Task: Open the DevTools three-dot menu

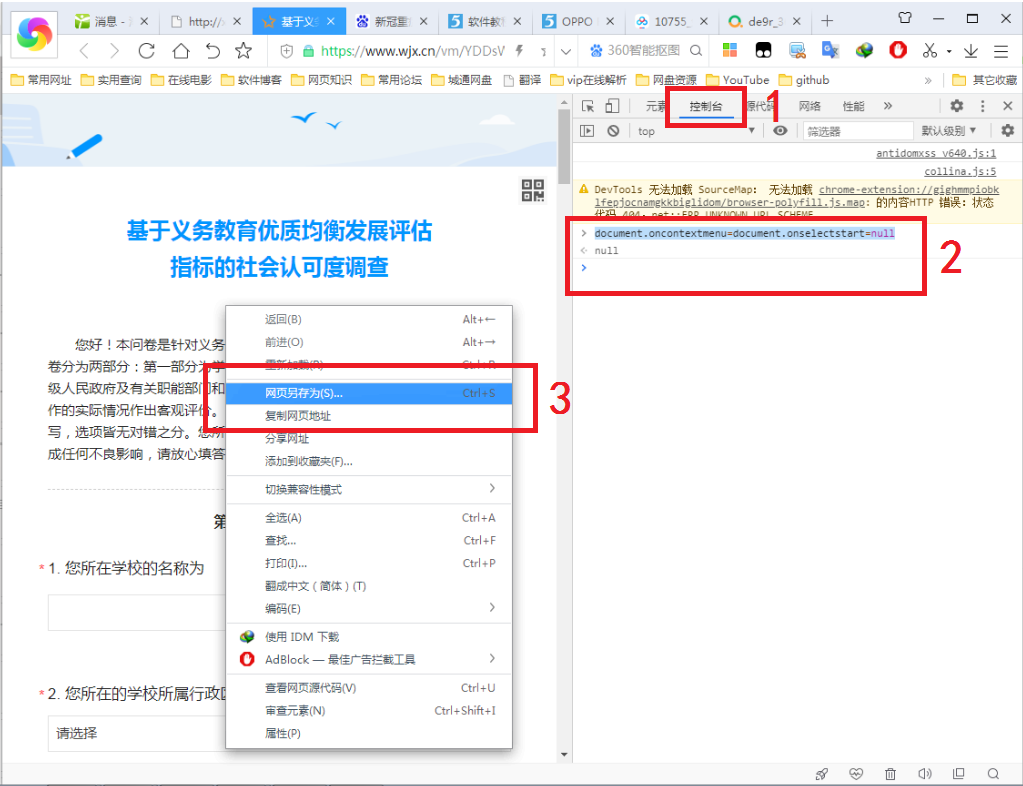Action: [x=982, y=105]
